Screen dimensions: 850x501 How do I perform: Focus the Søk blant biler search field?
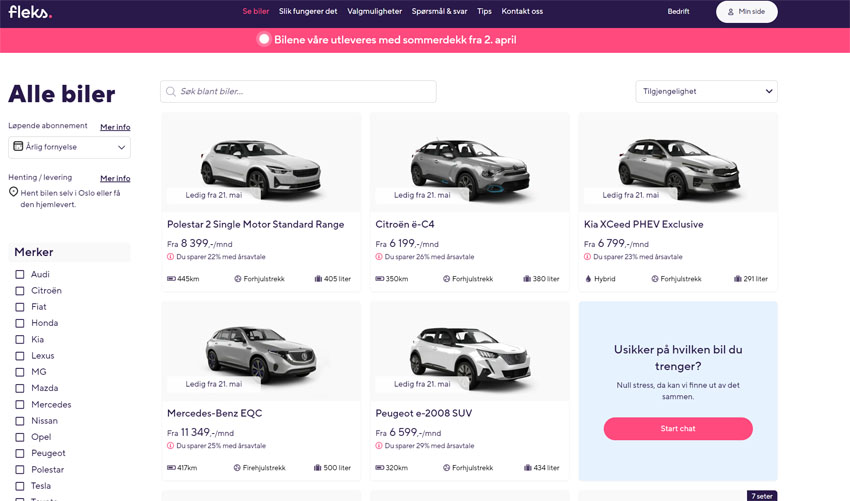(x=300, y=92)
